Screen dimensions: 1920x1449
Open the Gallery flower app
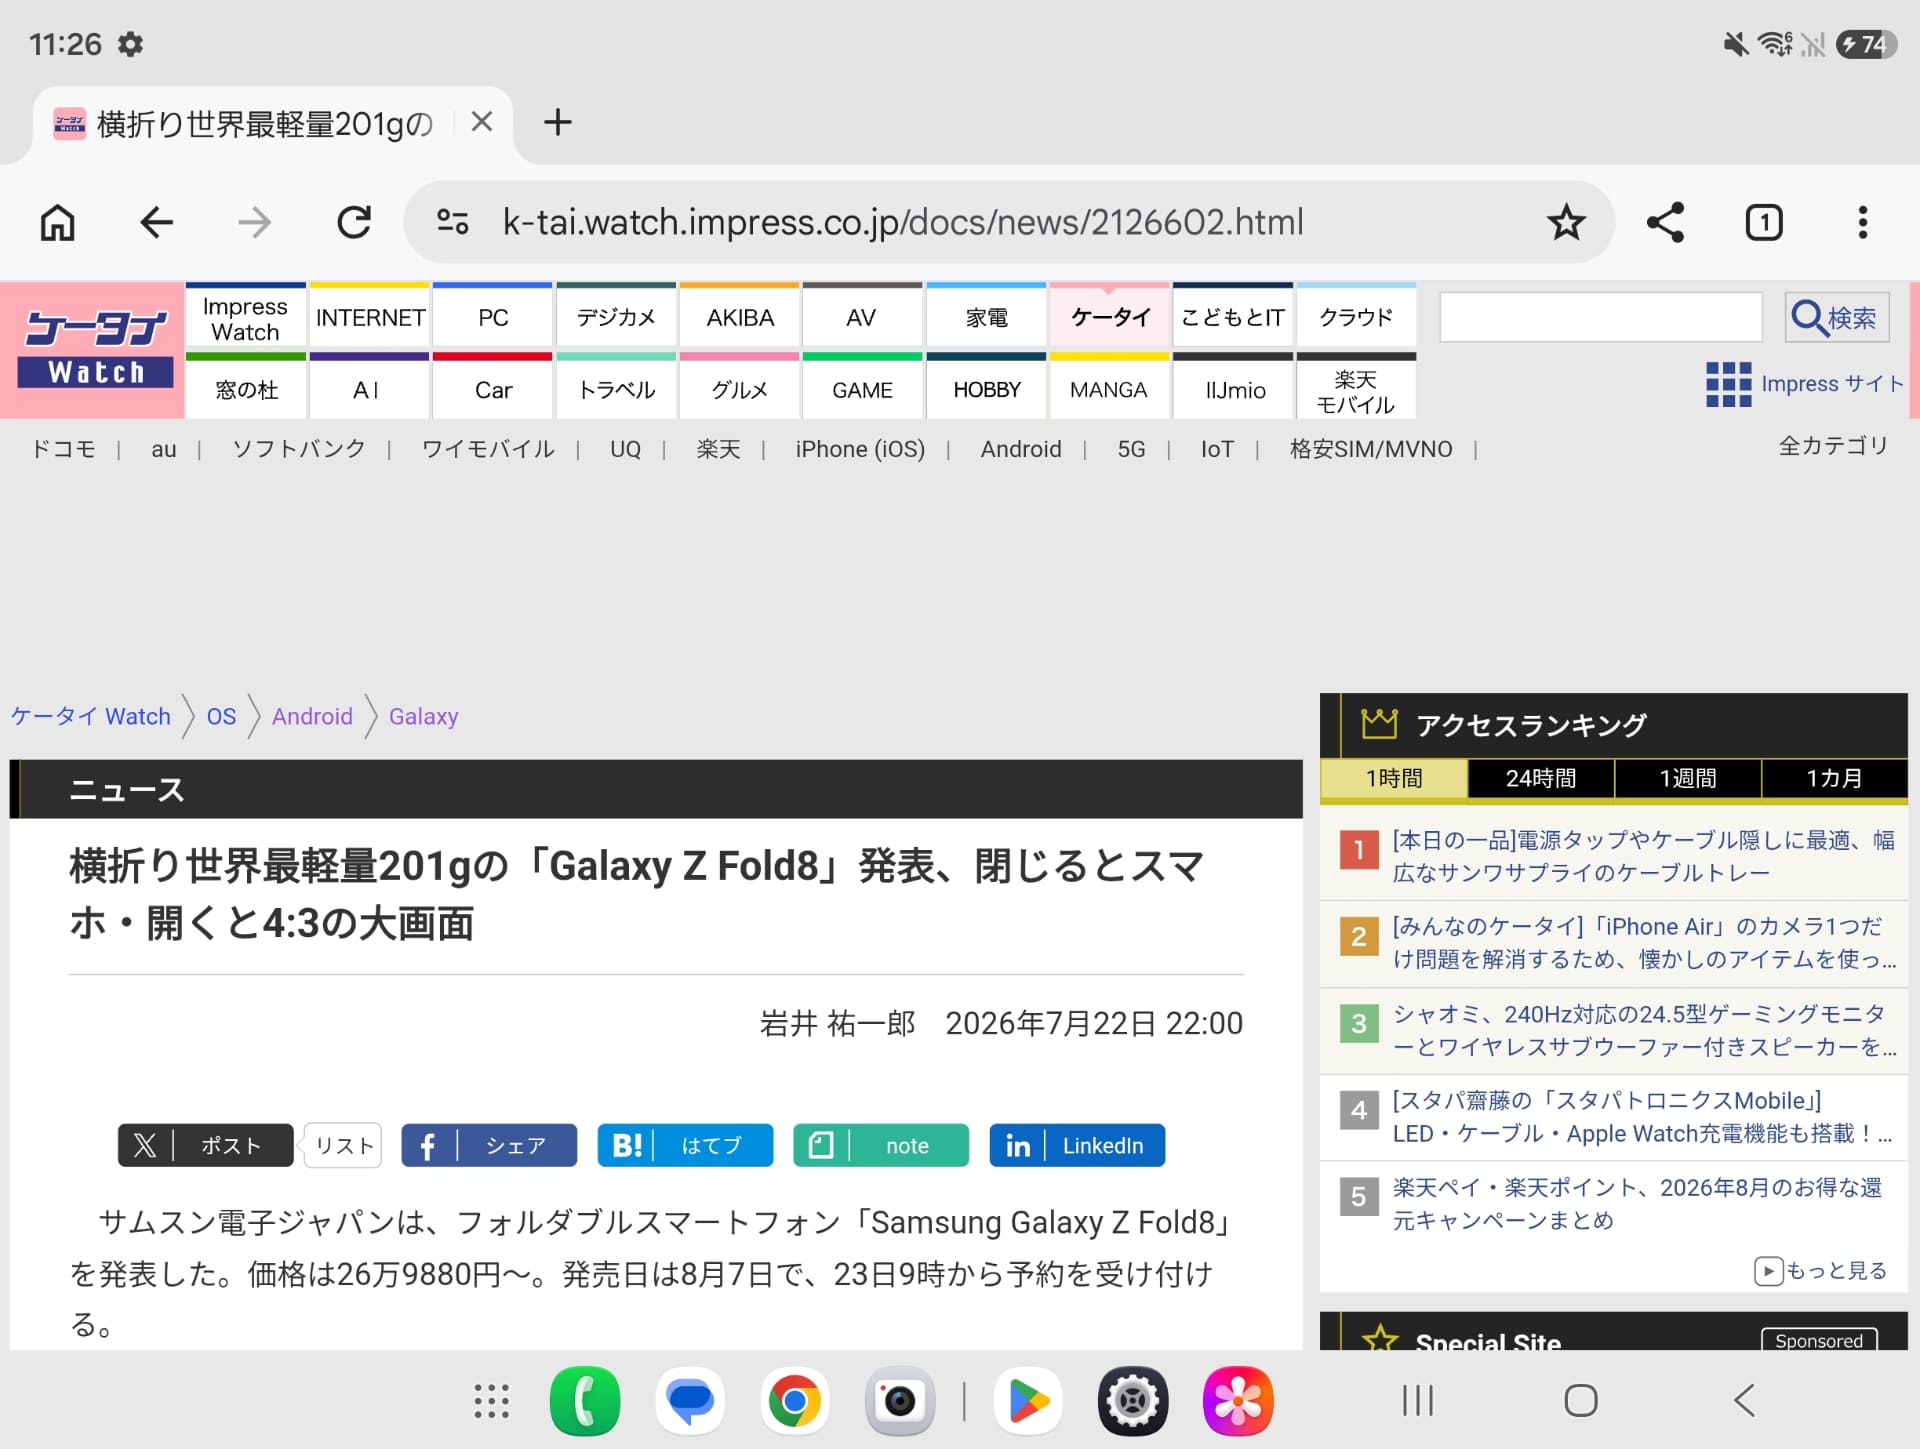point(1238,1401)
